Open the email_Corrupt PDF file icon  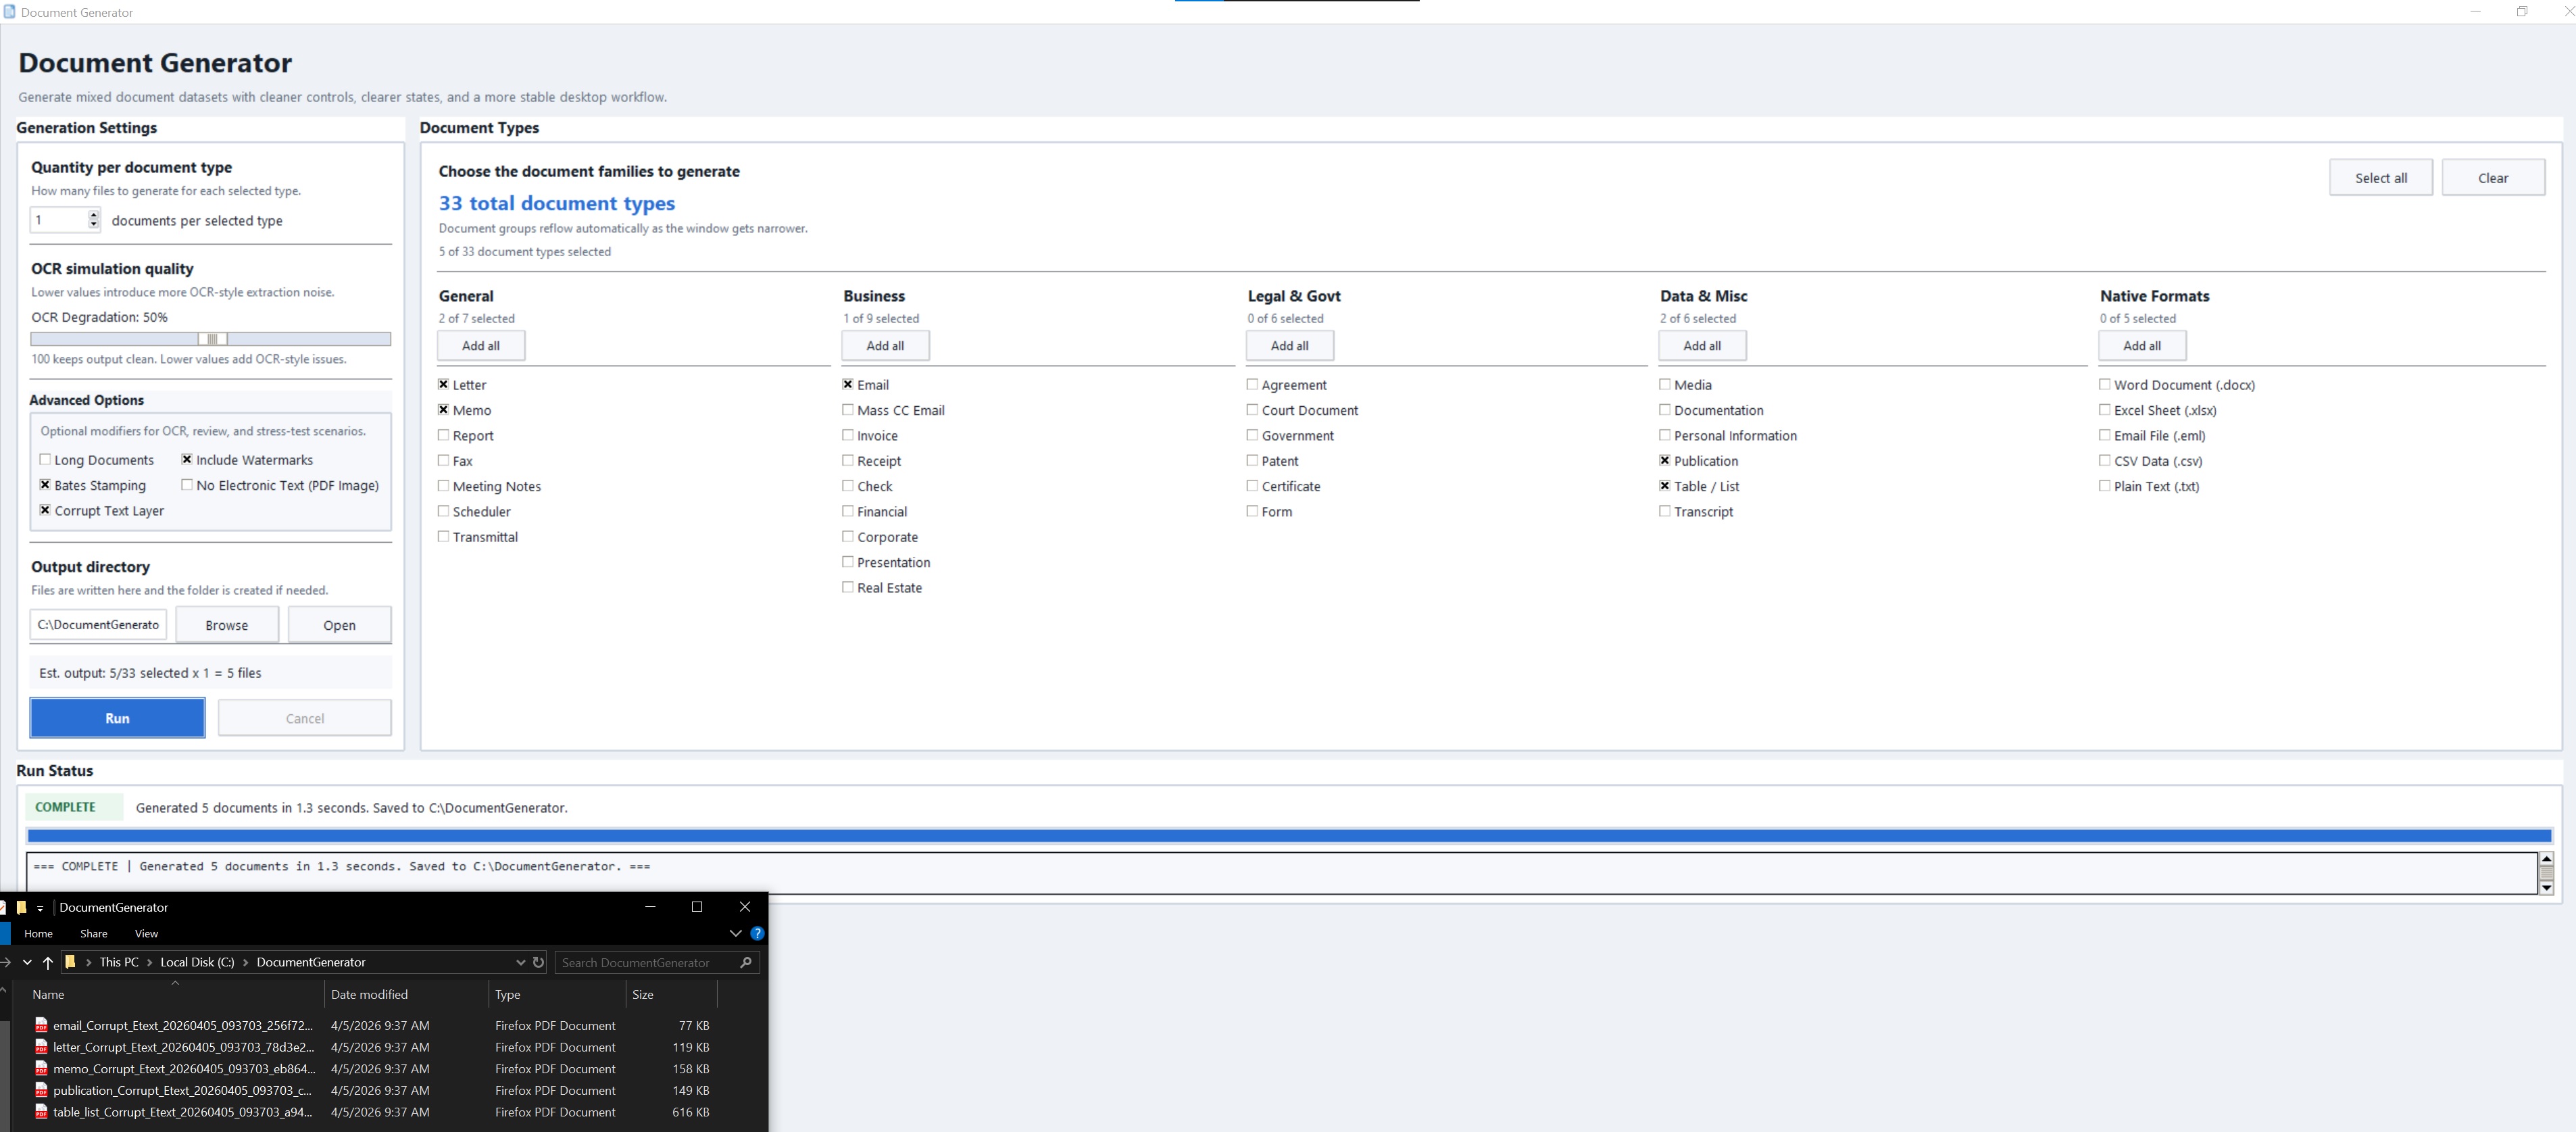[x=41, y=1025]
